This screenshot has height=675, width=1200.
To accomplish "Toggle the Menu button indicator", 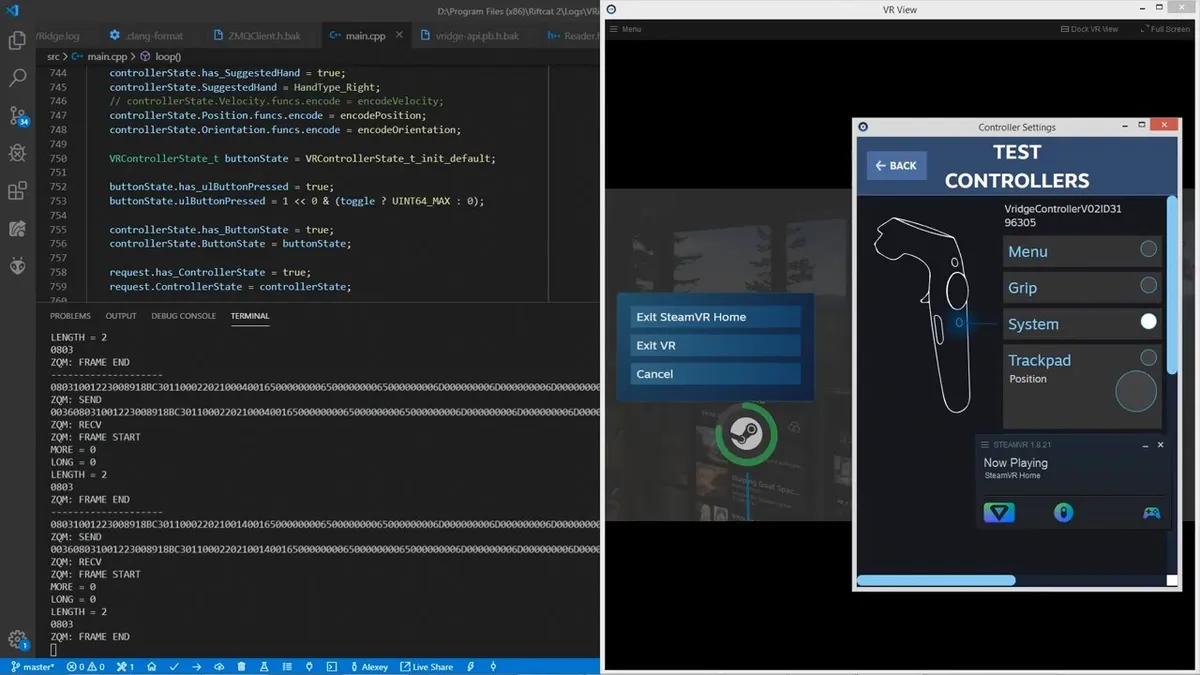I will 1148,249.
